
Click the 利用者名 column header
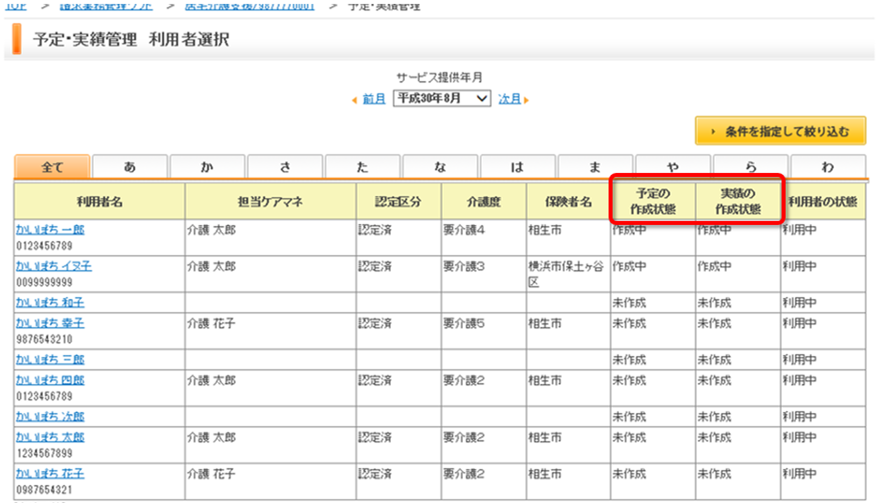point(99,202)
